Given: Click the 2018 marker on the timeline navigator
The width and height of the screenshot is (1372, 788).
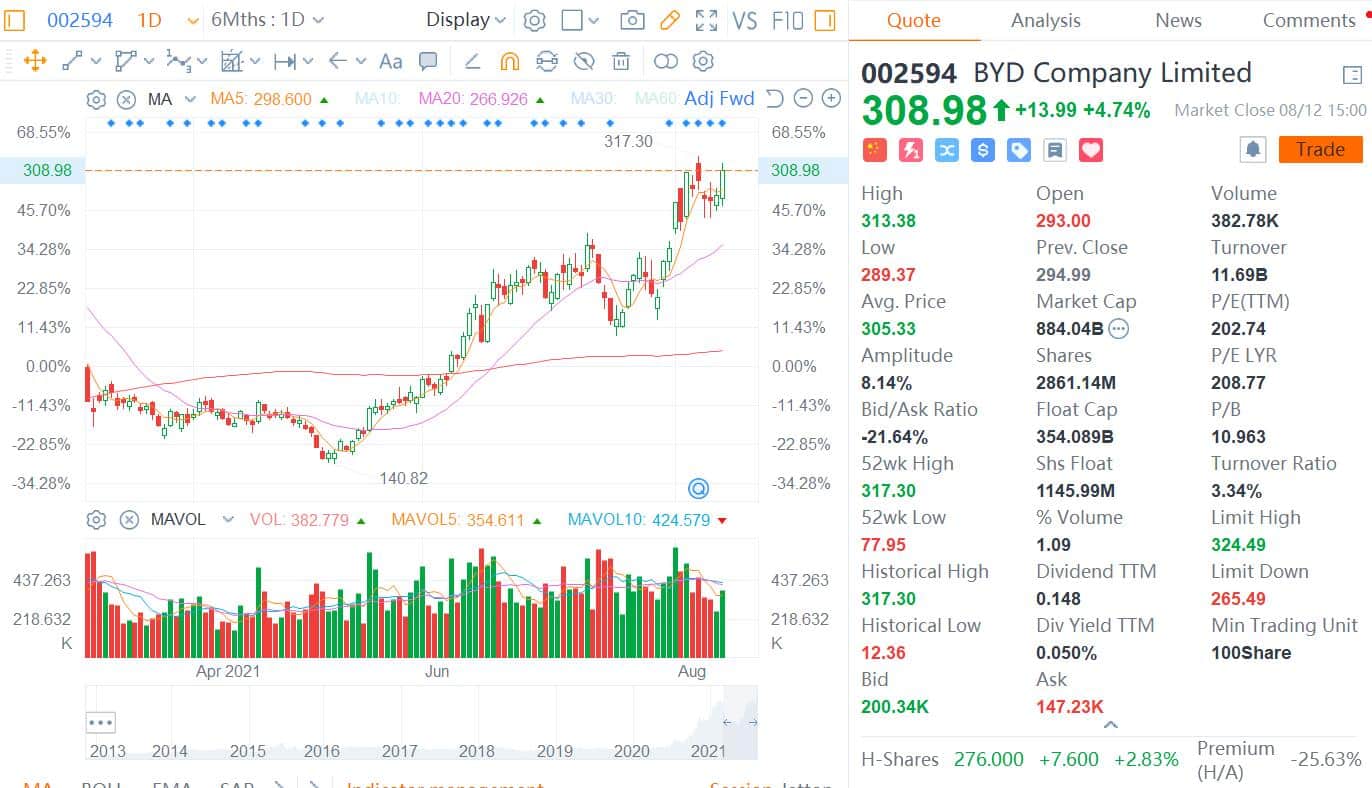Looking at the screenshot, I should point(477,751).
